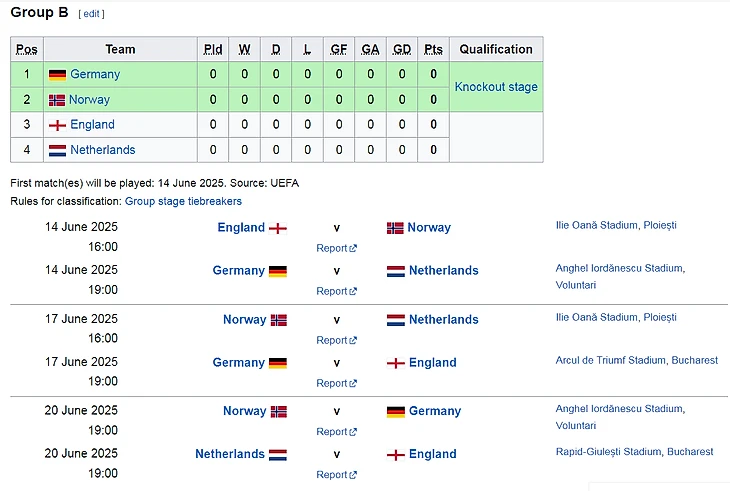The width and height of the screenshot is (730, 491).
Task: Click the Pts column header
Action: click(x=433, y=49)
